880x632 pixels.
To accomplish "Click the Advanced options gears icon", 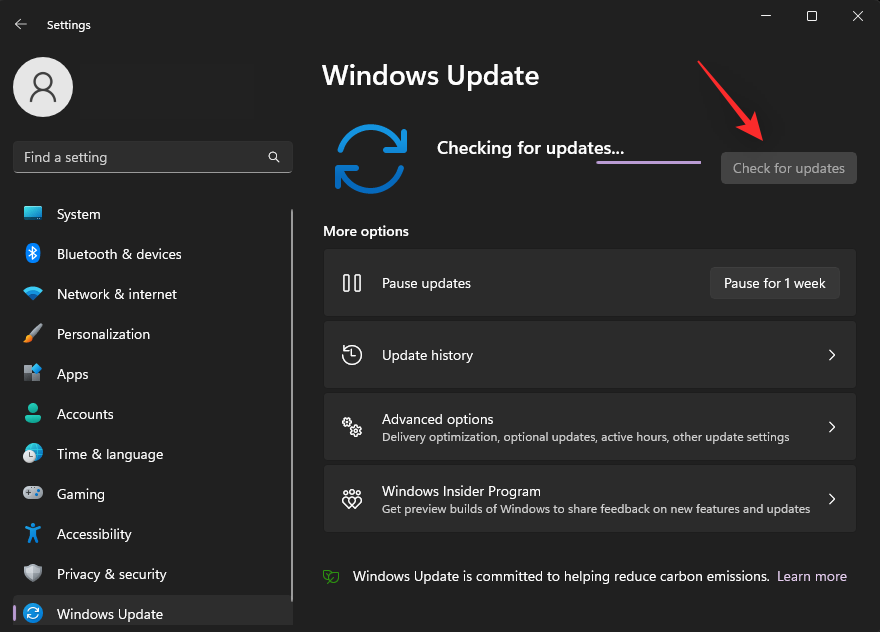I will pos(352,427).
